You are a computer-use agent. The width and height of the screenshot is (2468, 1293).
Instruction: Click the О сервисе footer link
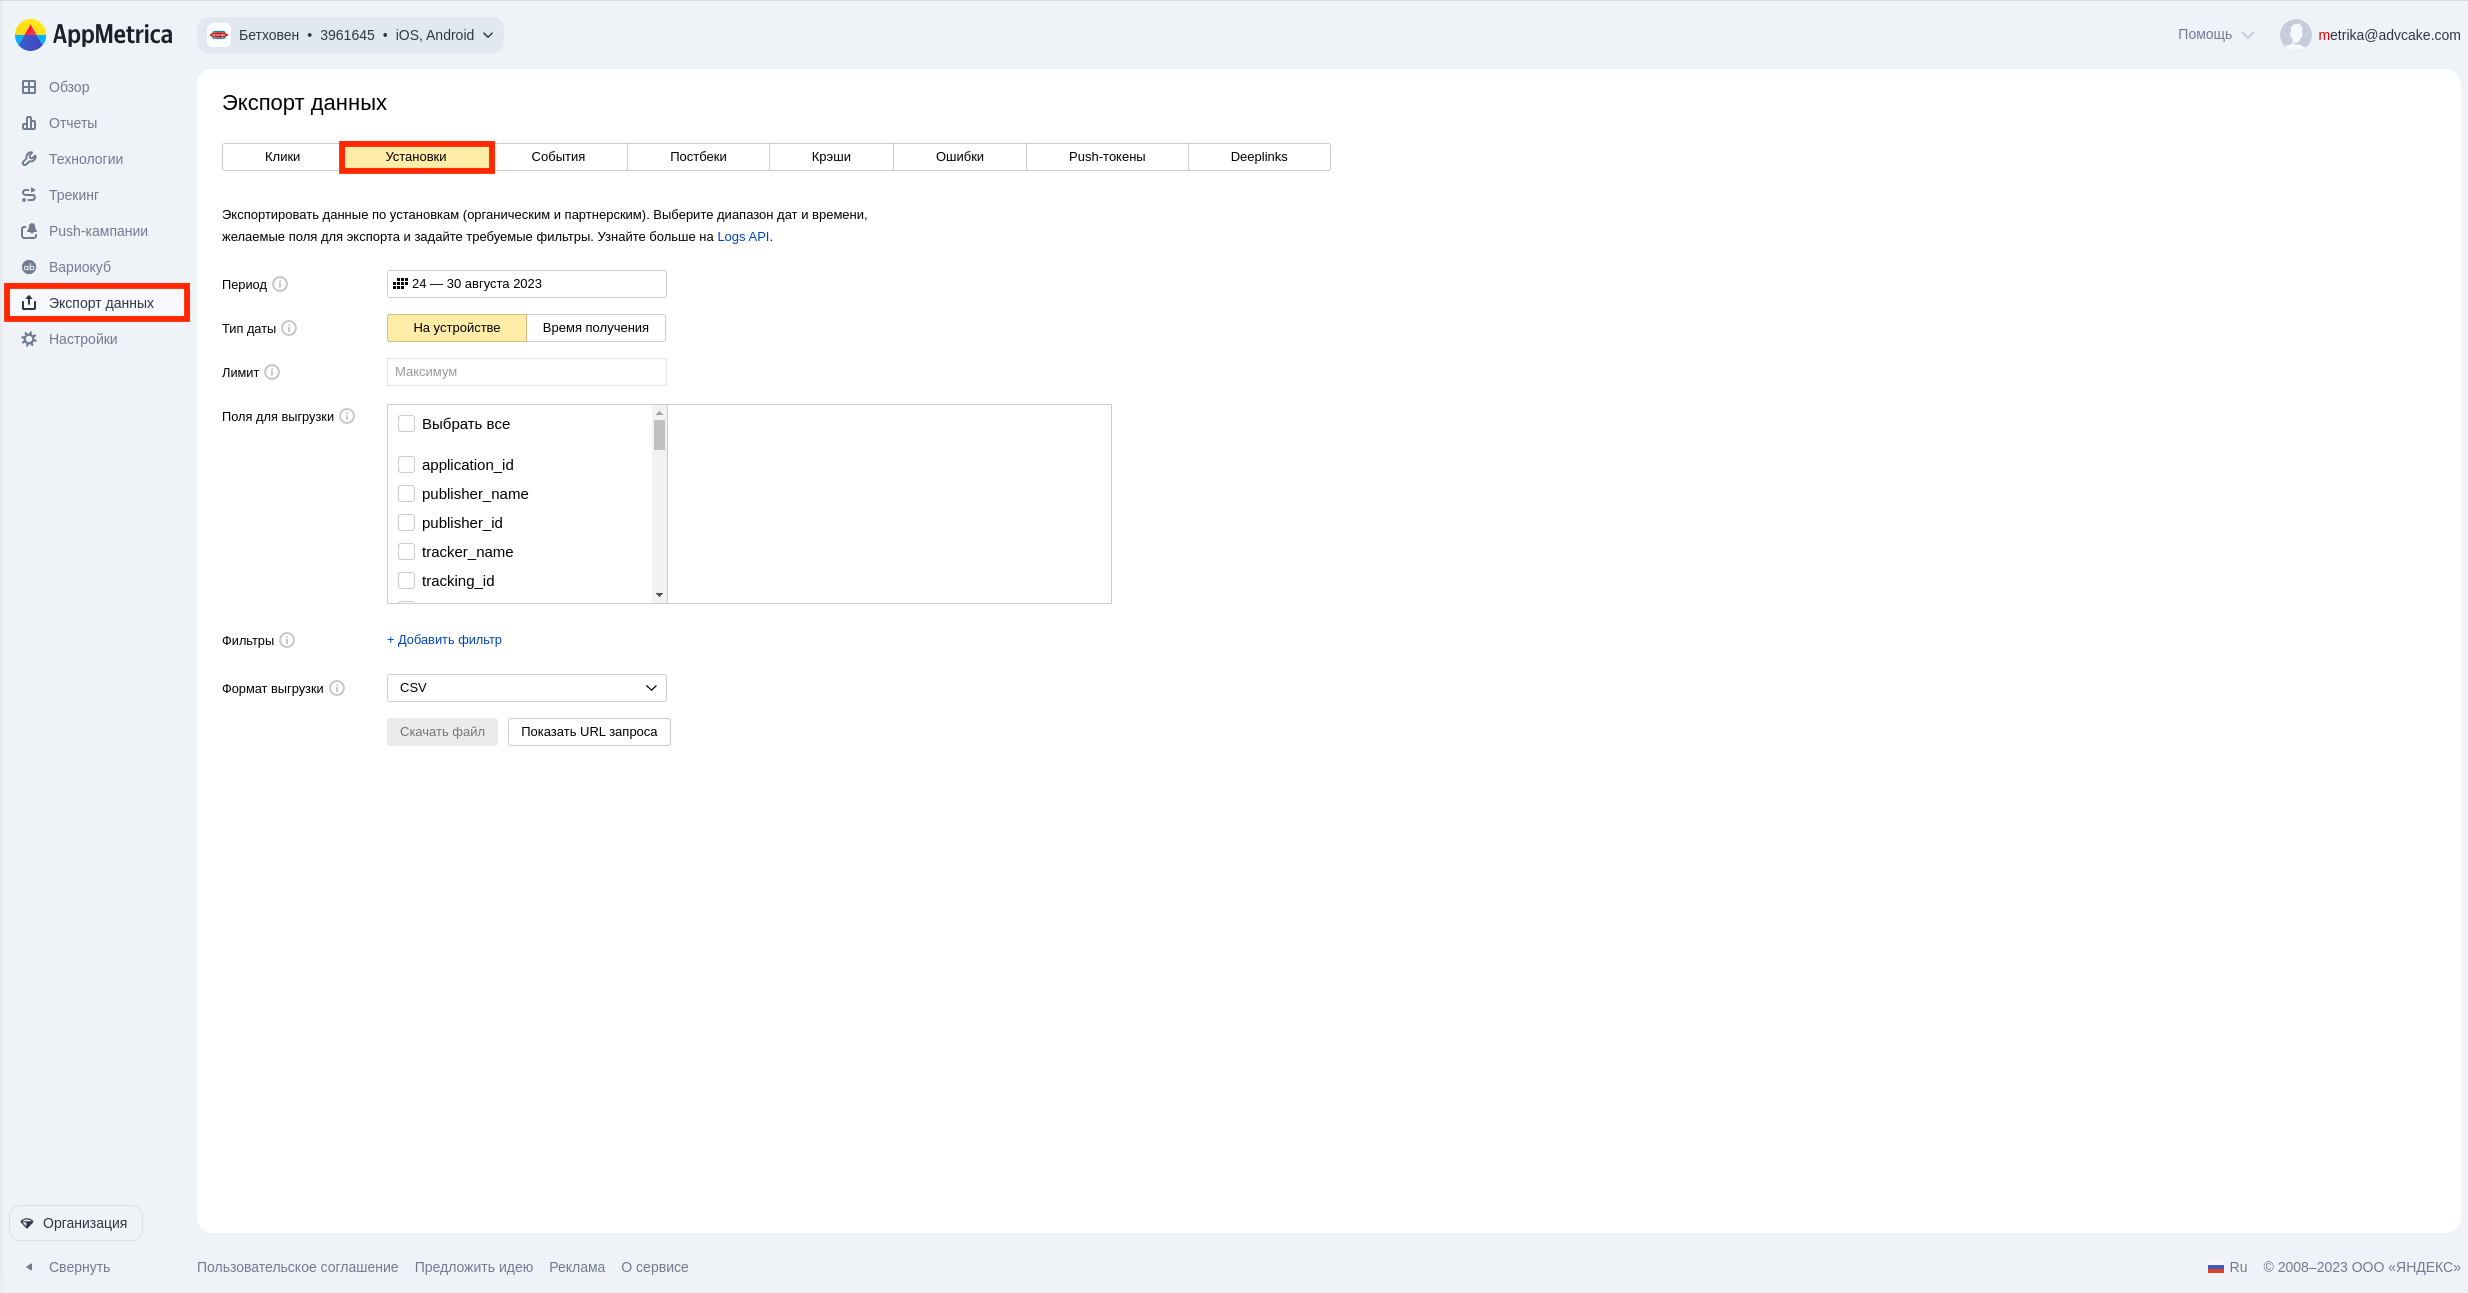coord(655,1267)
